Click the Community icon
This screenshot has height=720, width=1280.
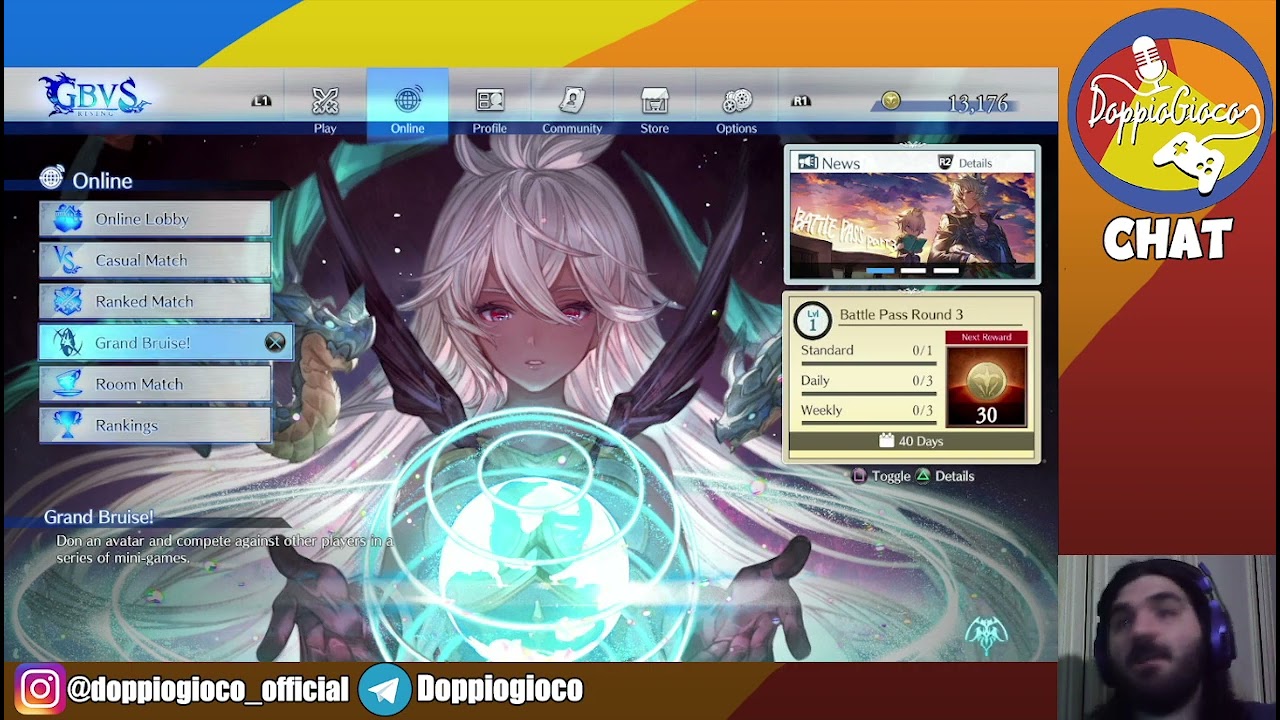[572, 101]
